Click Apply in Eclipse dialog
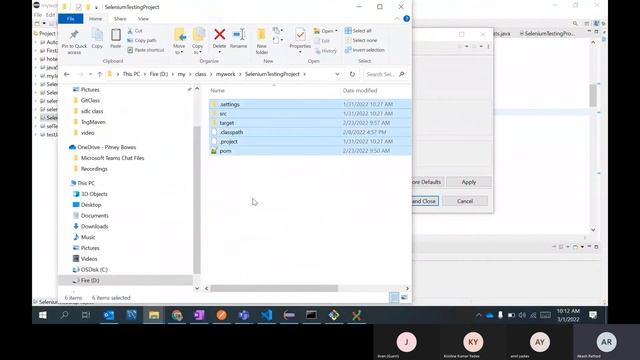The width and height of the screenshot is (640, 360). tap(469, 182)
